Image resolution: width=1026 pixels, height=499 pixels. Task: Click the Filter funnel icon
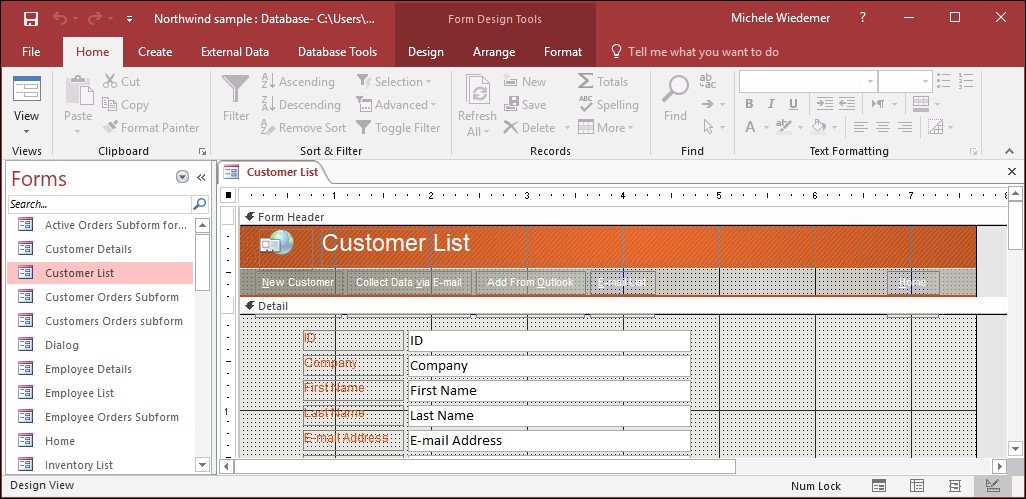(236, 90)
